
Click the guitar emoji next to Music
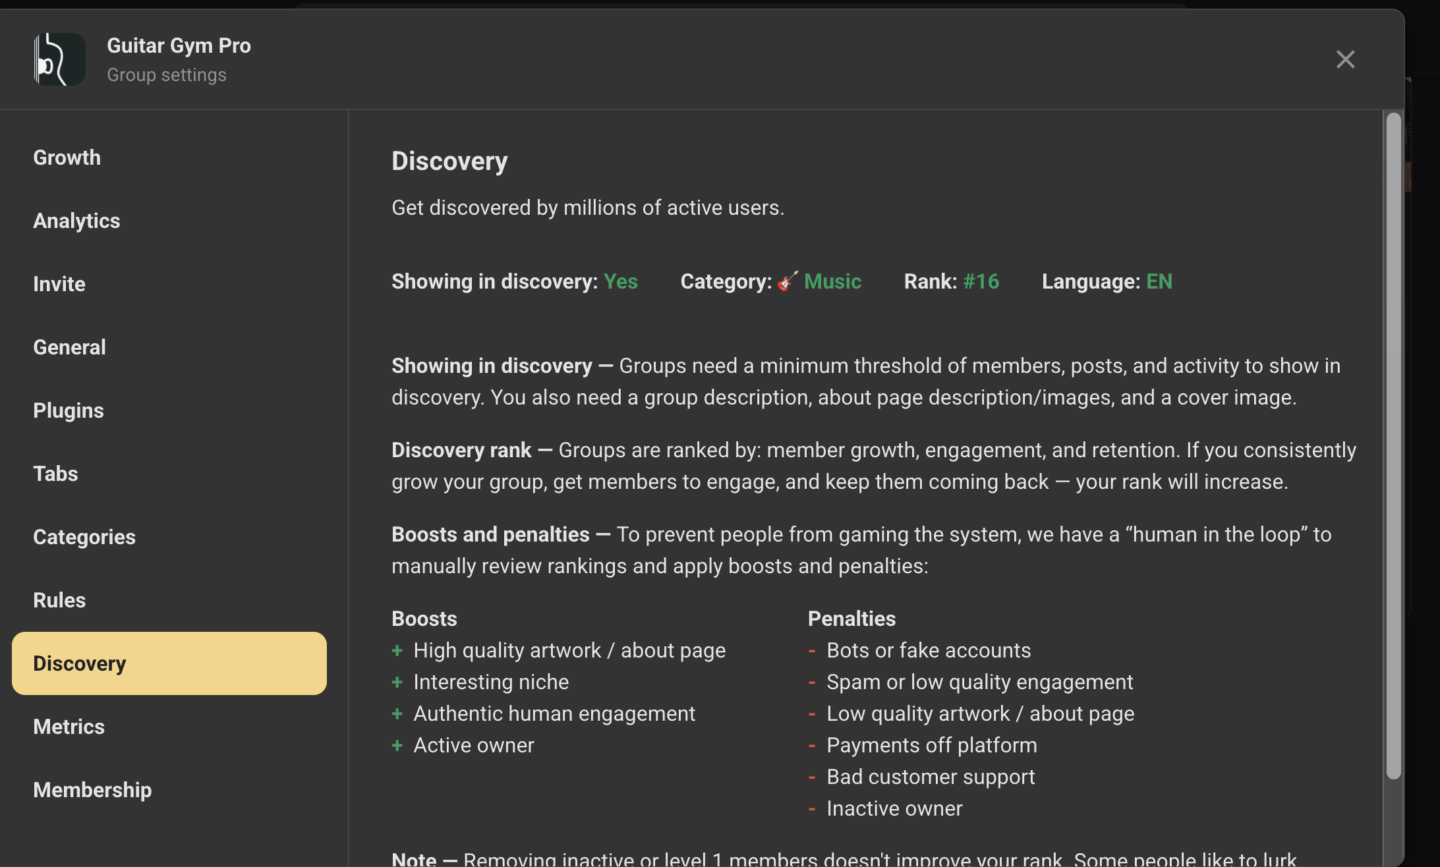[x=788, y=281]
